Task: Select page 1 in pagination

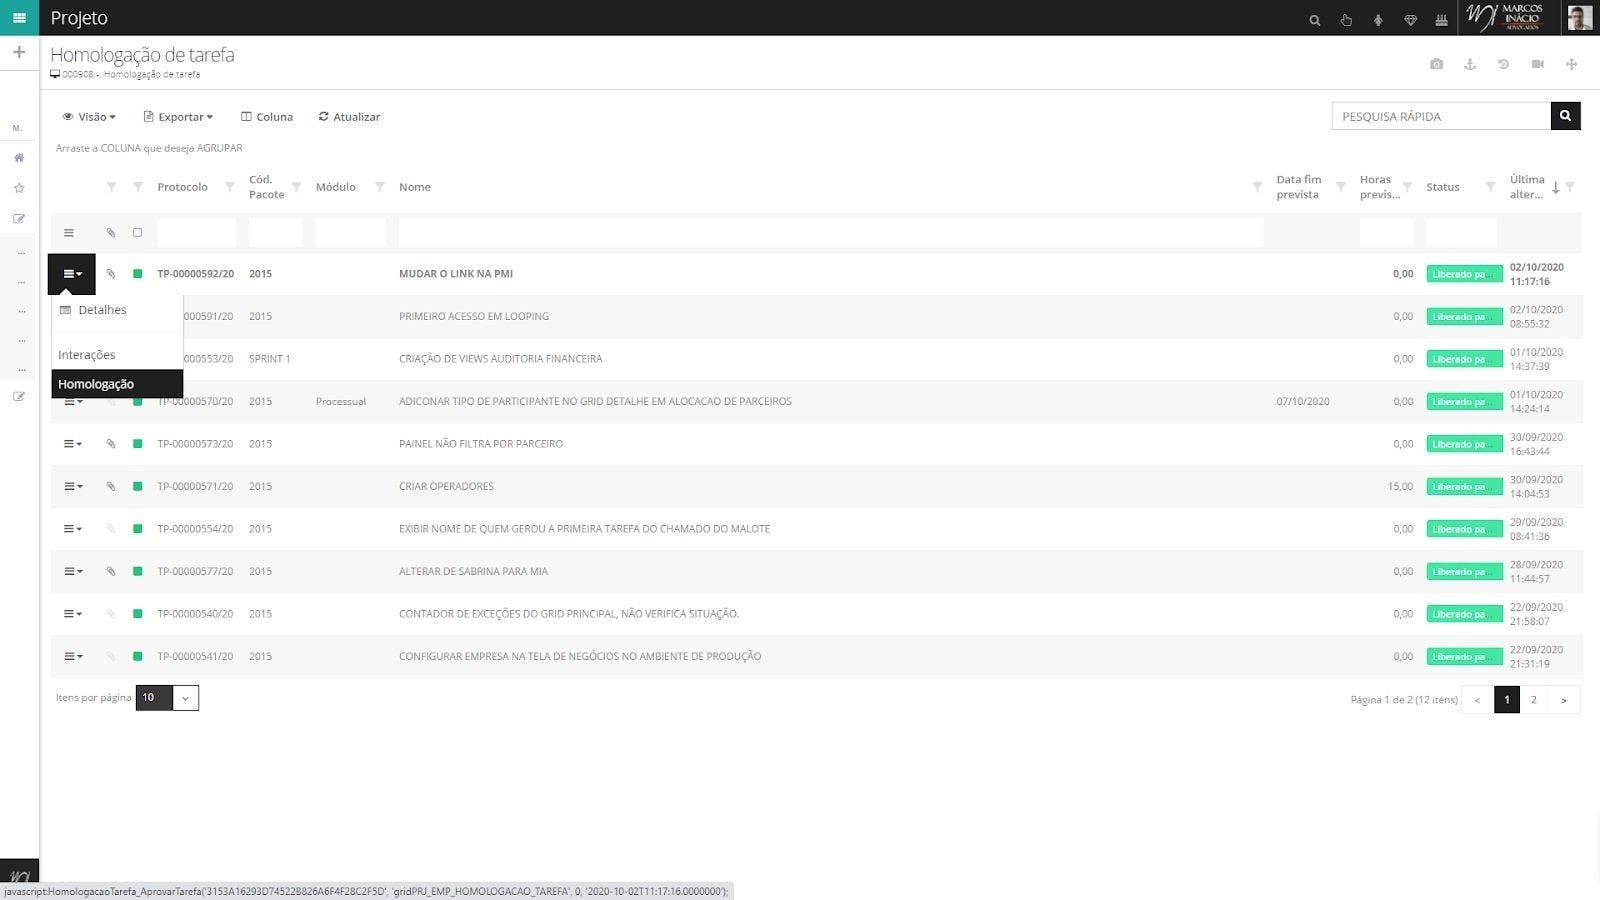Action: pos(1507,700)
